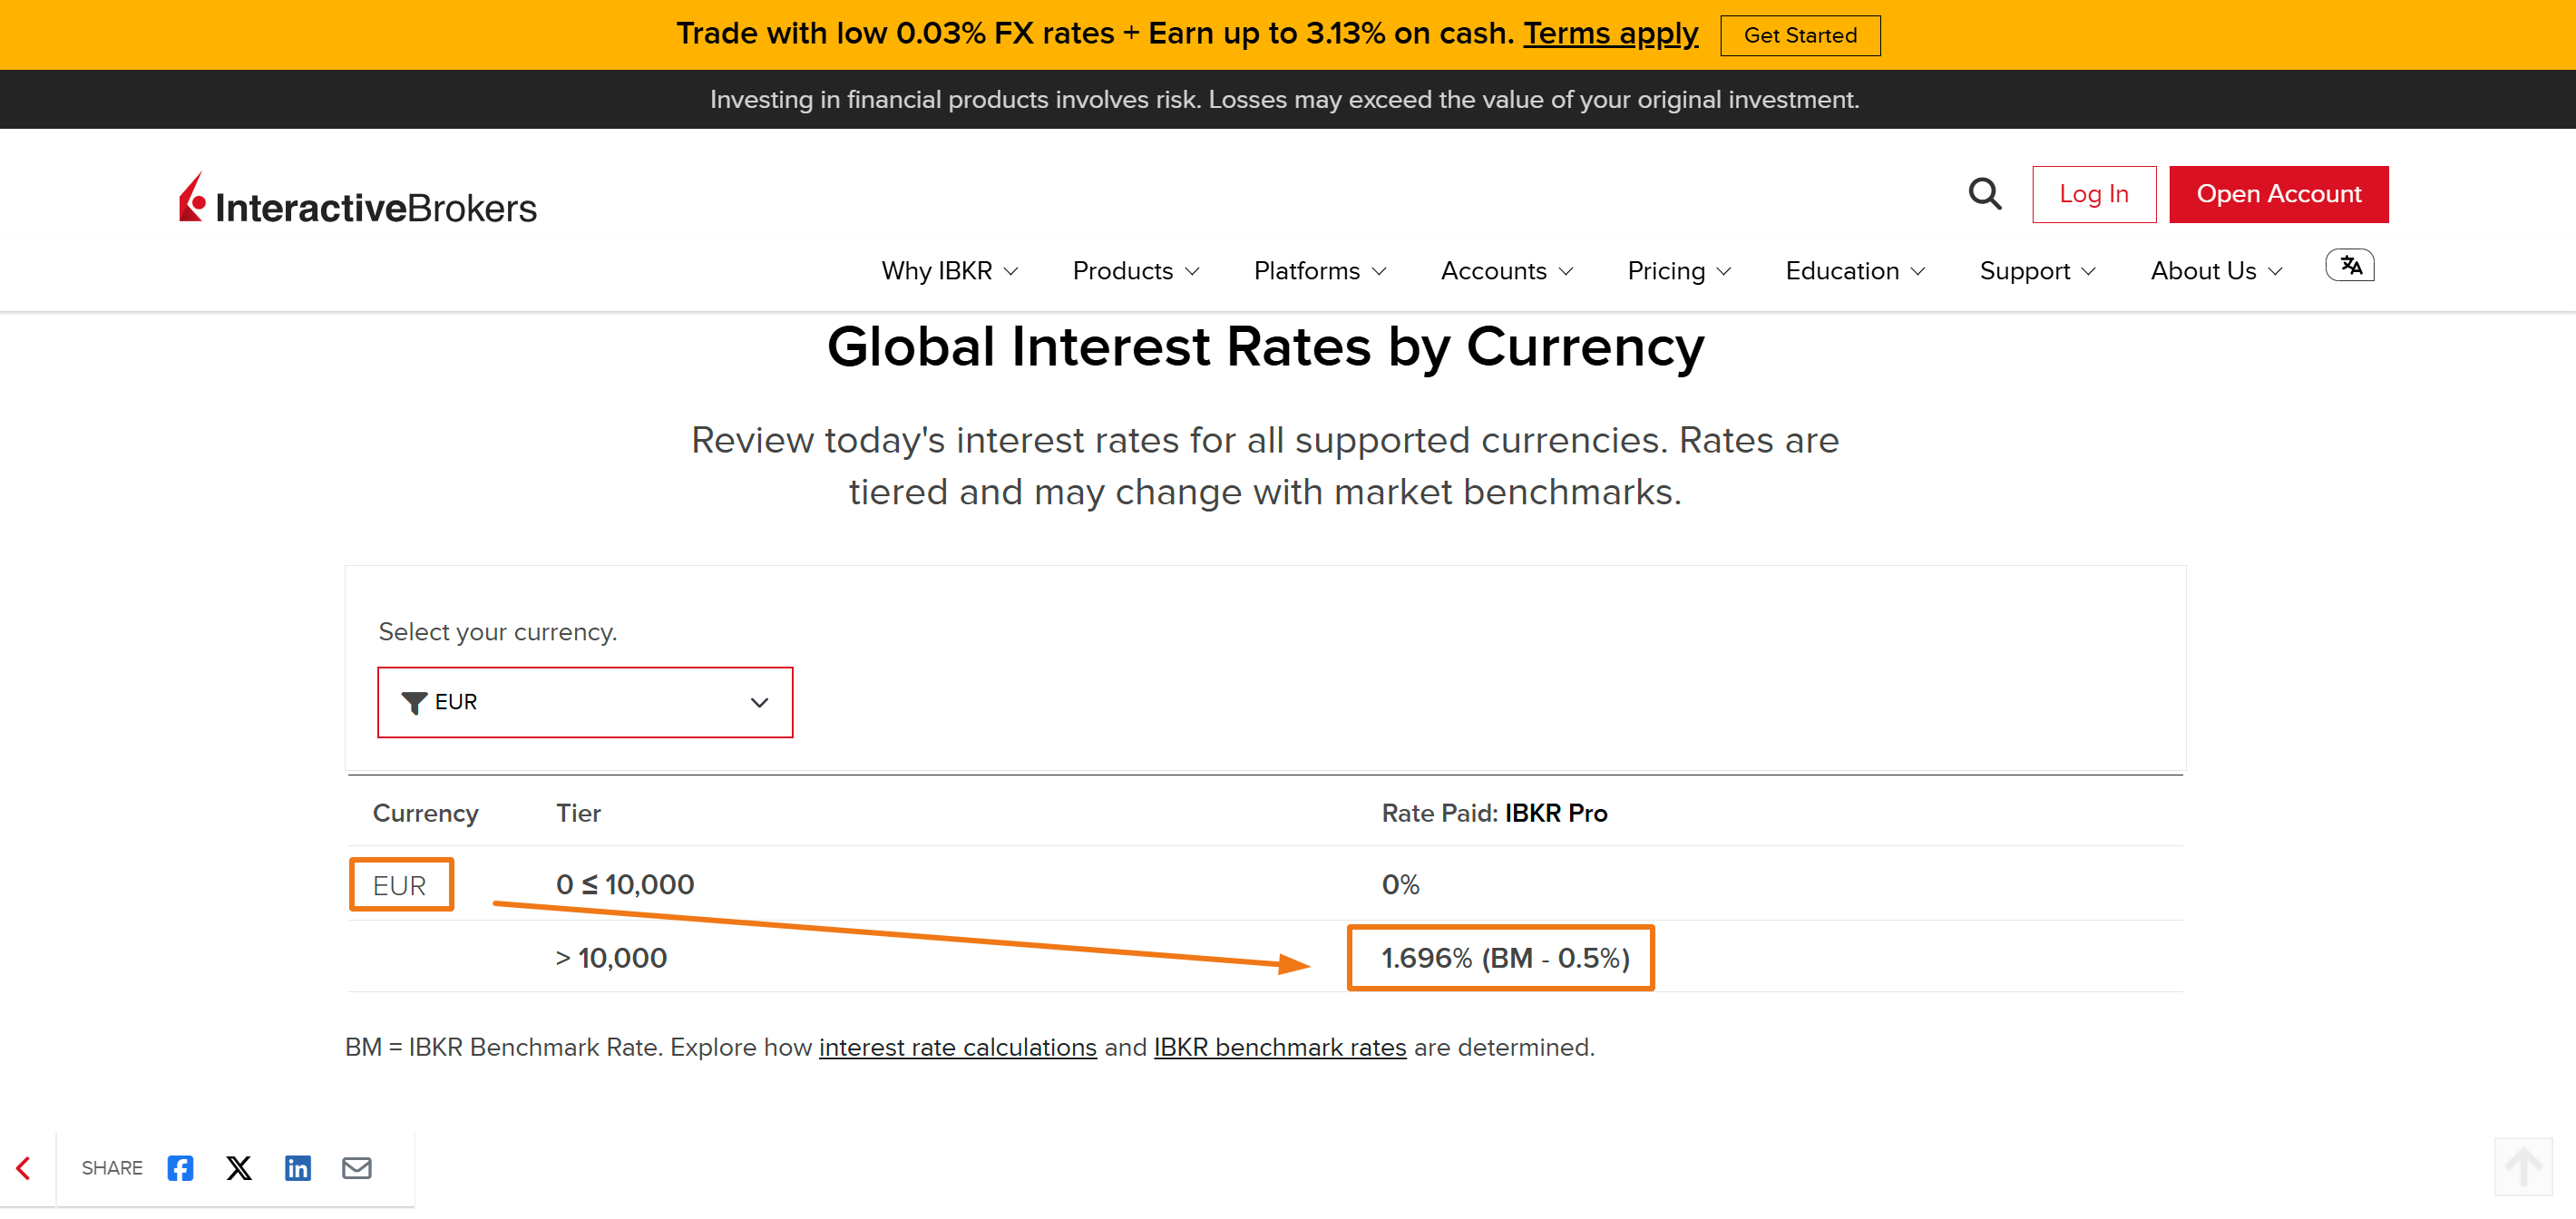2576x1219 pixels.
Task: Click Get Started in the yellow banner
Action: tap(1800, 35)
